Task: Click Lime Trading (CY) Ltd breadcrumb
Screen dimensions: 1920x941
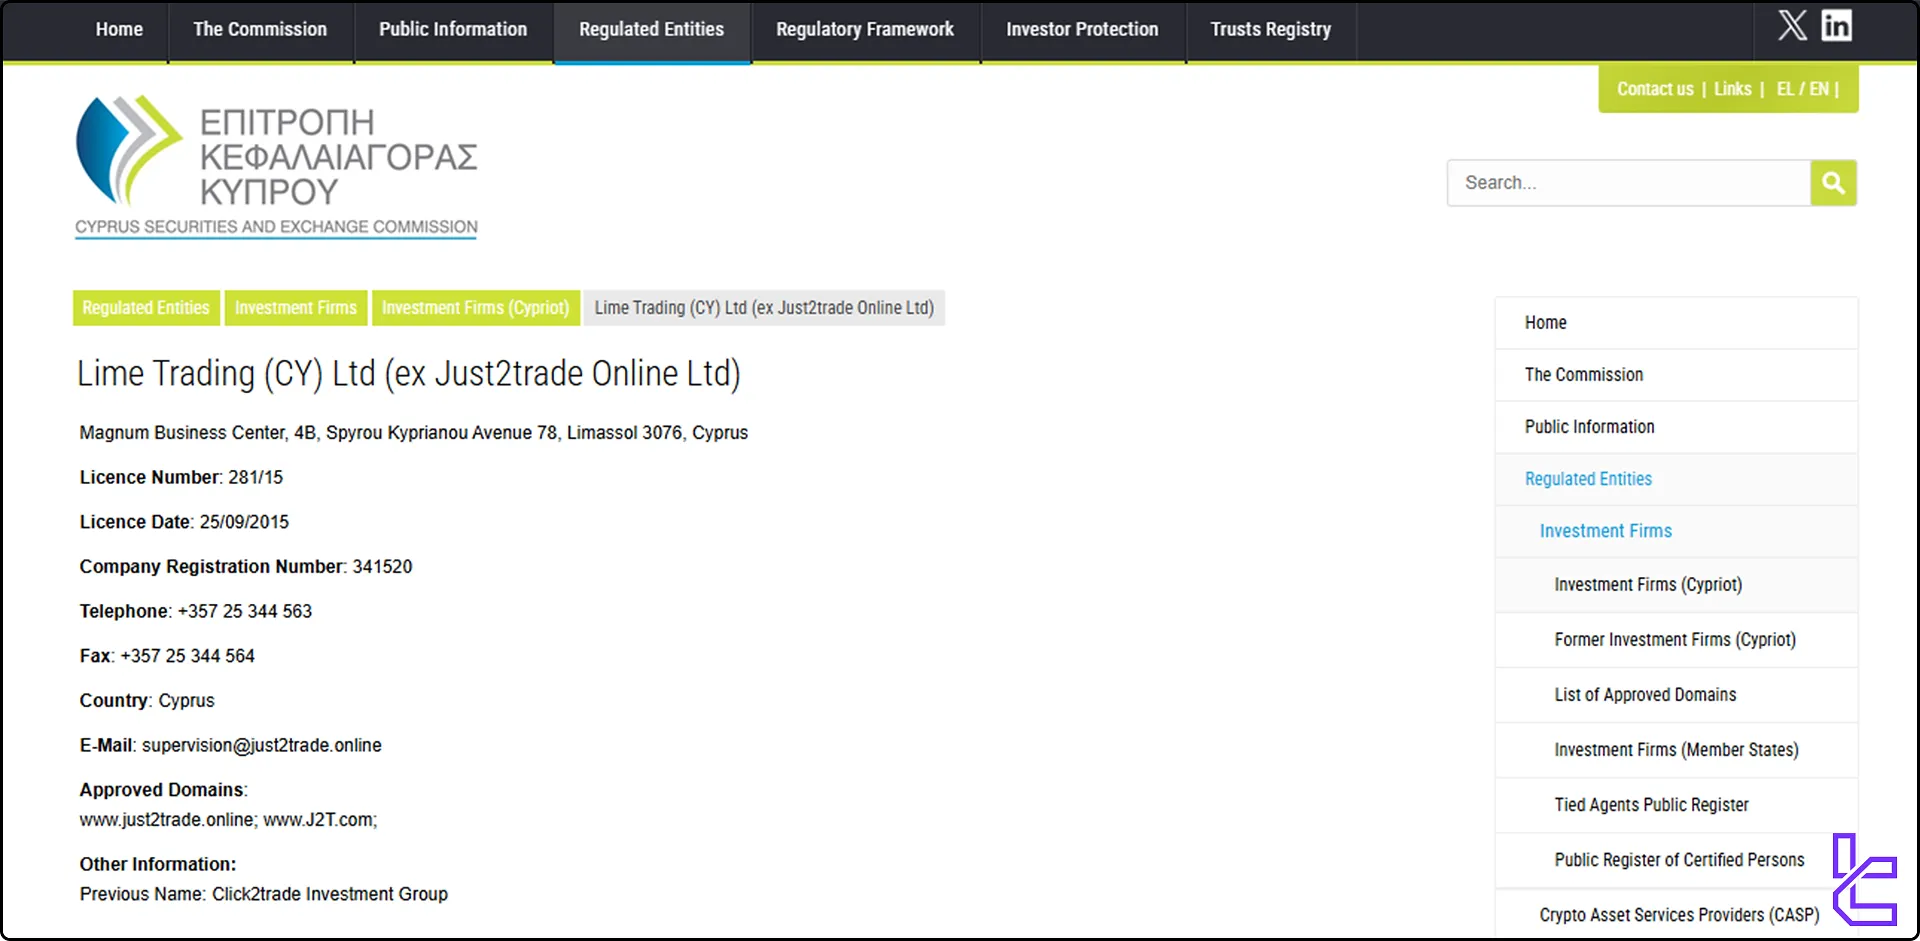Action: pos(764,308)
